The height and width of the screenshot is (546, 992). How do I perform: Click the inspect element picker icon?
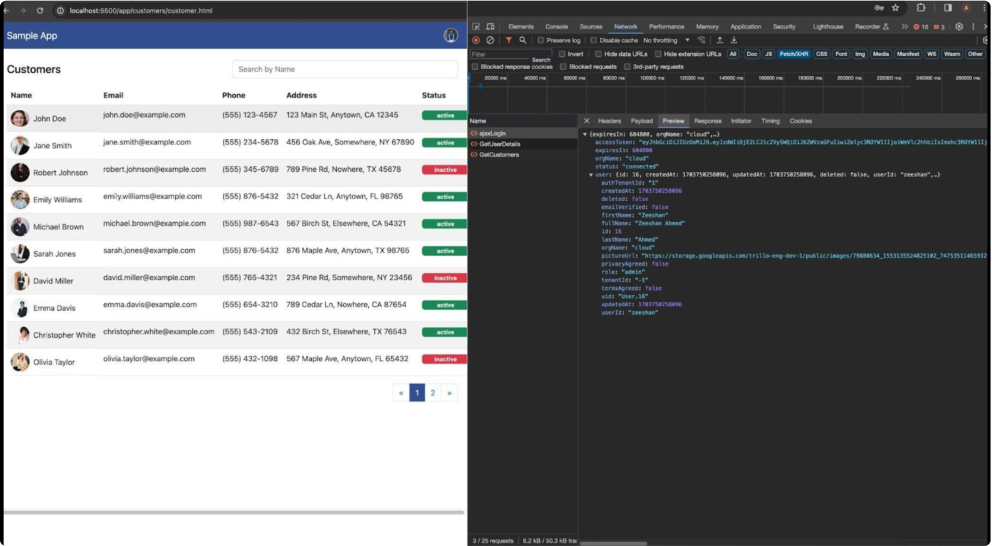point(476,27)
